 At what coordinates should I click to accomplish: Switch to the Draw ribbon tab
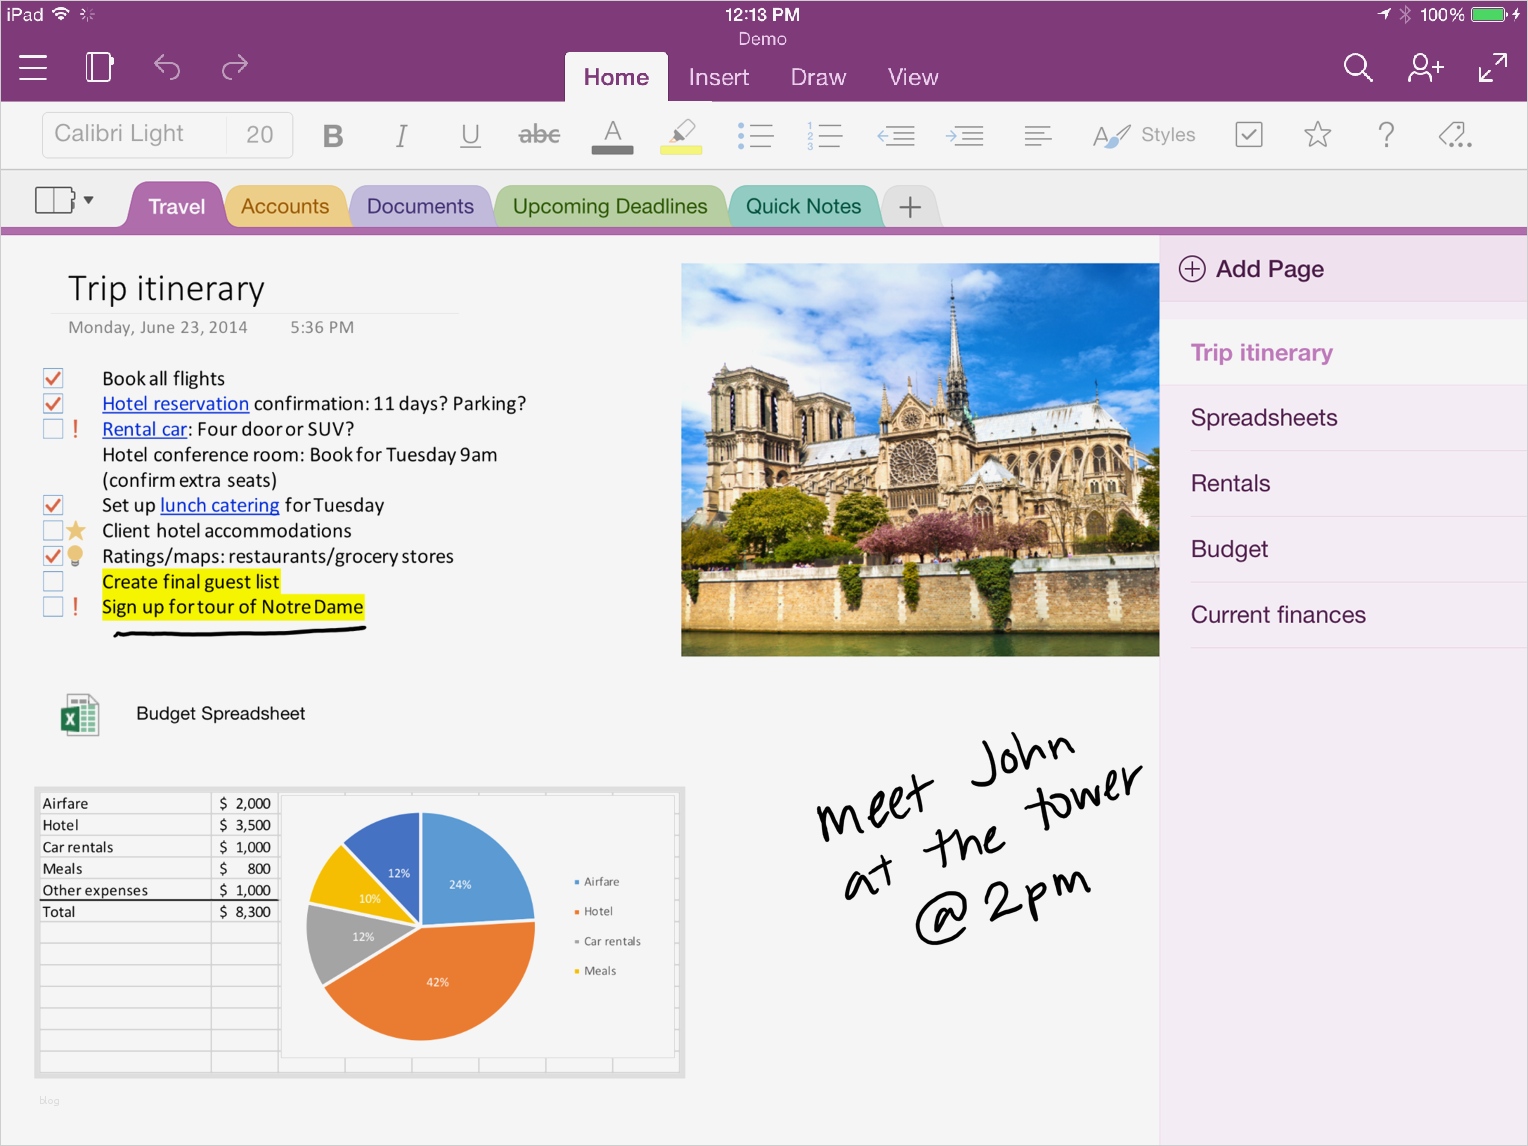coord(817,77)
